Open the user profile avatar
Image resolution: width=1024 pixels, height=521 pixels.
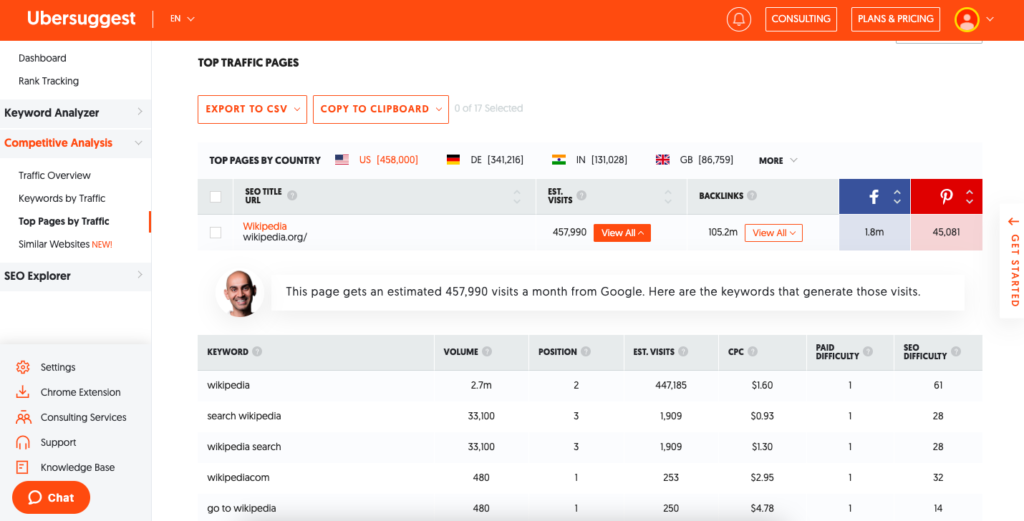click(x=967, y=20)
